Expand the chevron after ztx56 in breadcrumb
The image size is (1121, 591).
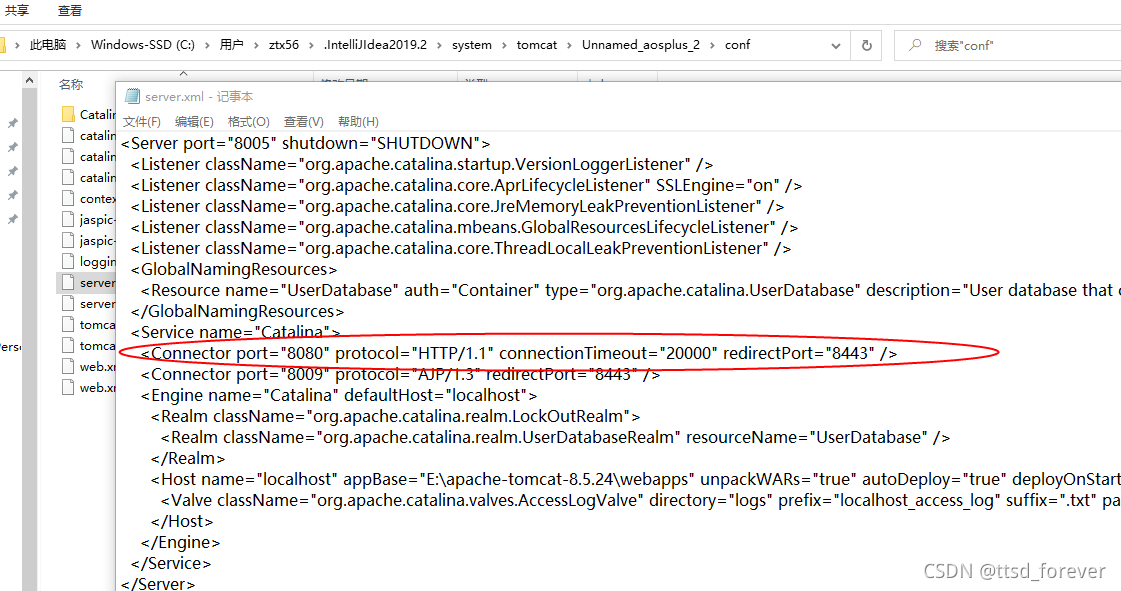[312, 45]
